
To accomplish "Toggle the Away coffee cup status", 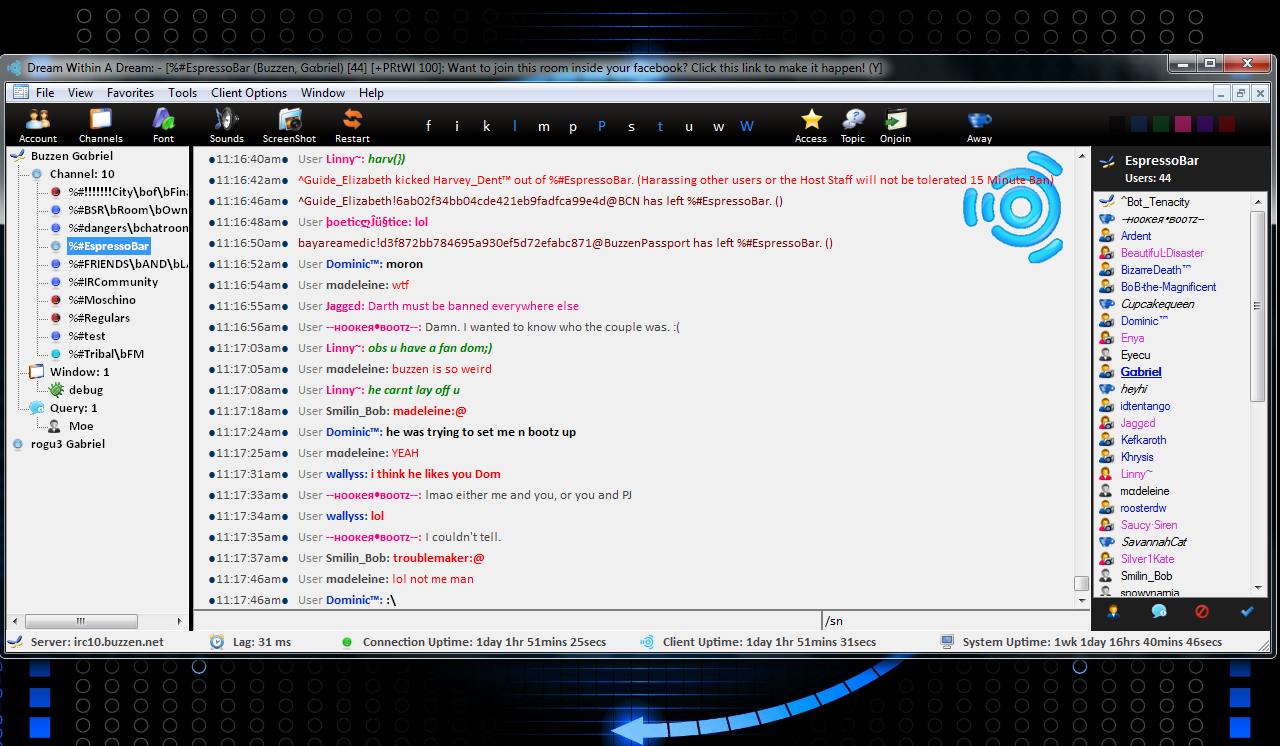I will (979, 125).
